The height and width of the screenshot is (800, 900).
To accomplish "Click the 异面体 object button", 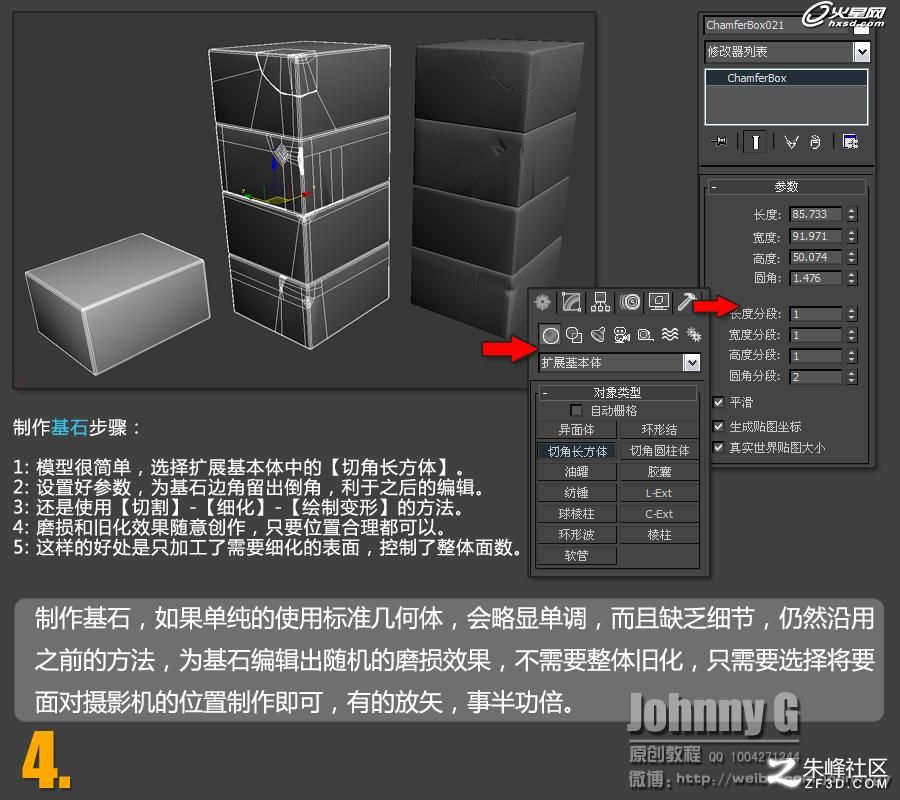I will pos(576,429).
